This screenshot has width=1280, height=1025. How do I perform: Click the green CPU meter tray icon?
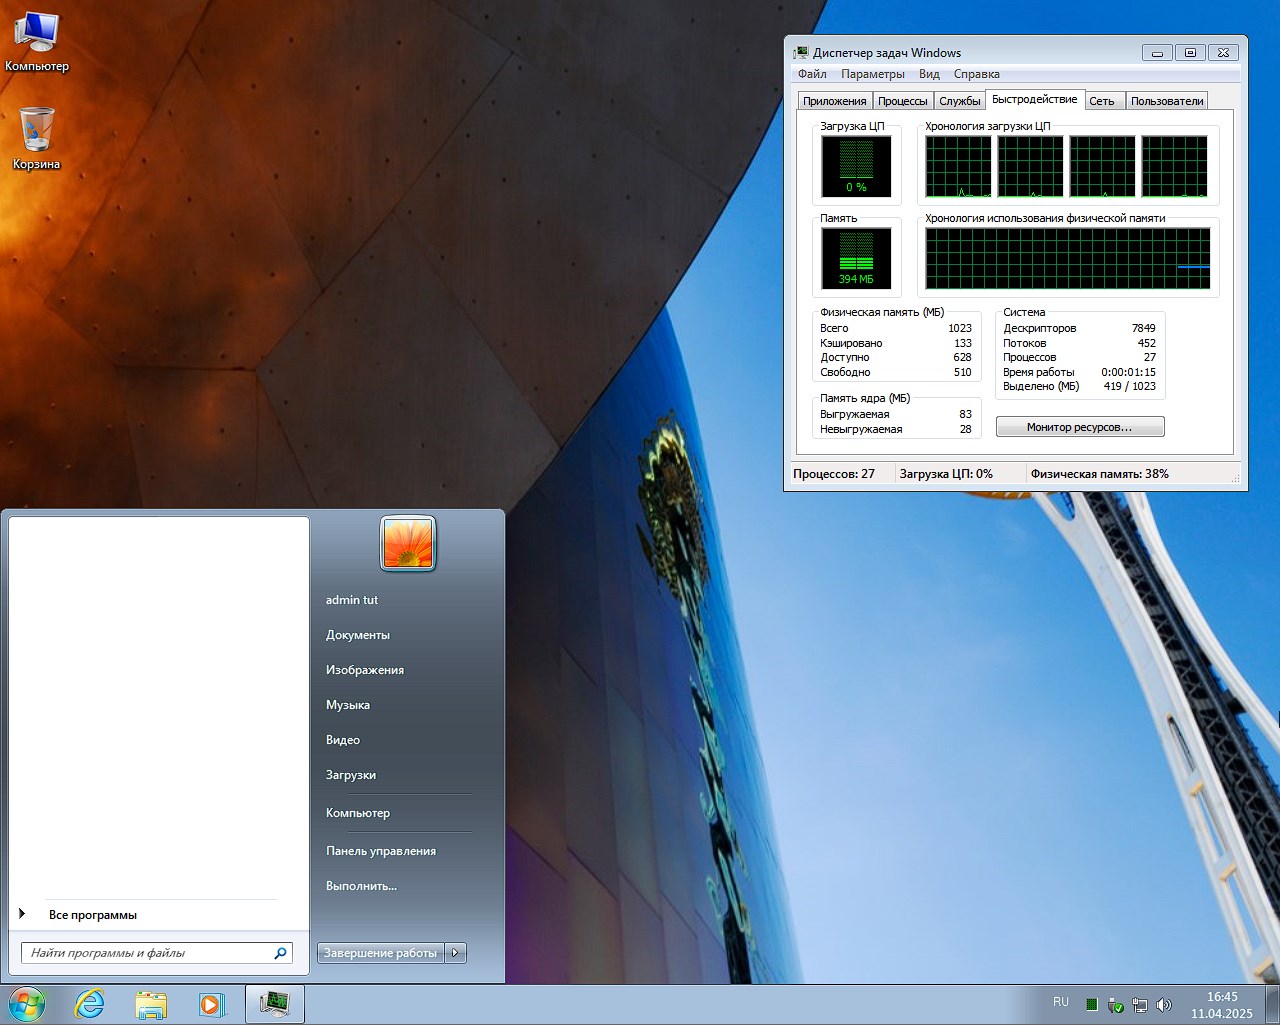point(1091,1004)
